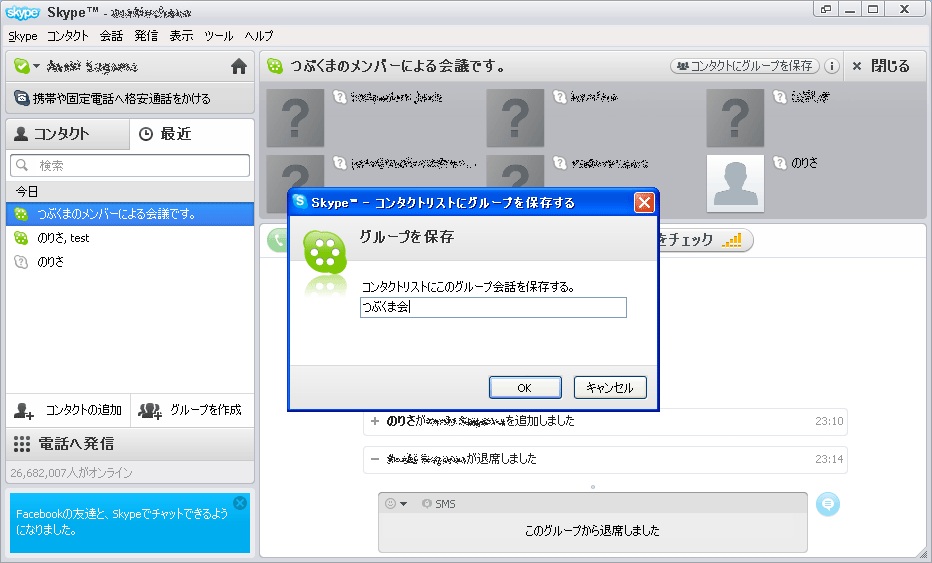Open the 発信 menu
This screenshot has height=563, width=932.
click(x=146, y=36)
